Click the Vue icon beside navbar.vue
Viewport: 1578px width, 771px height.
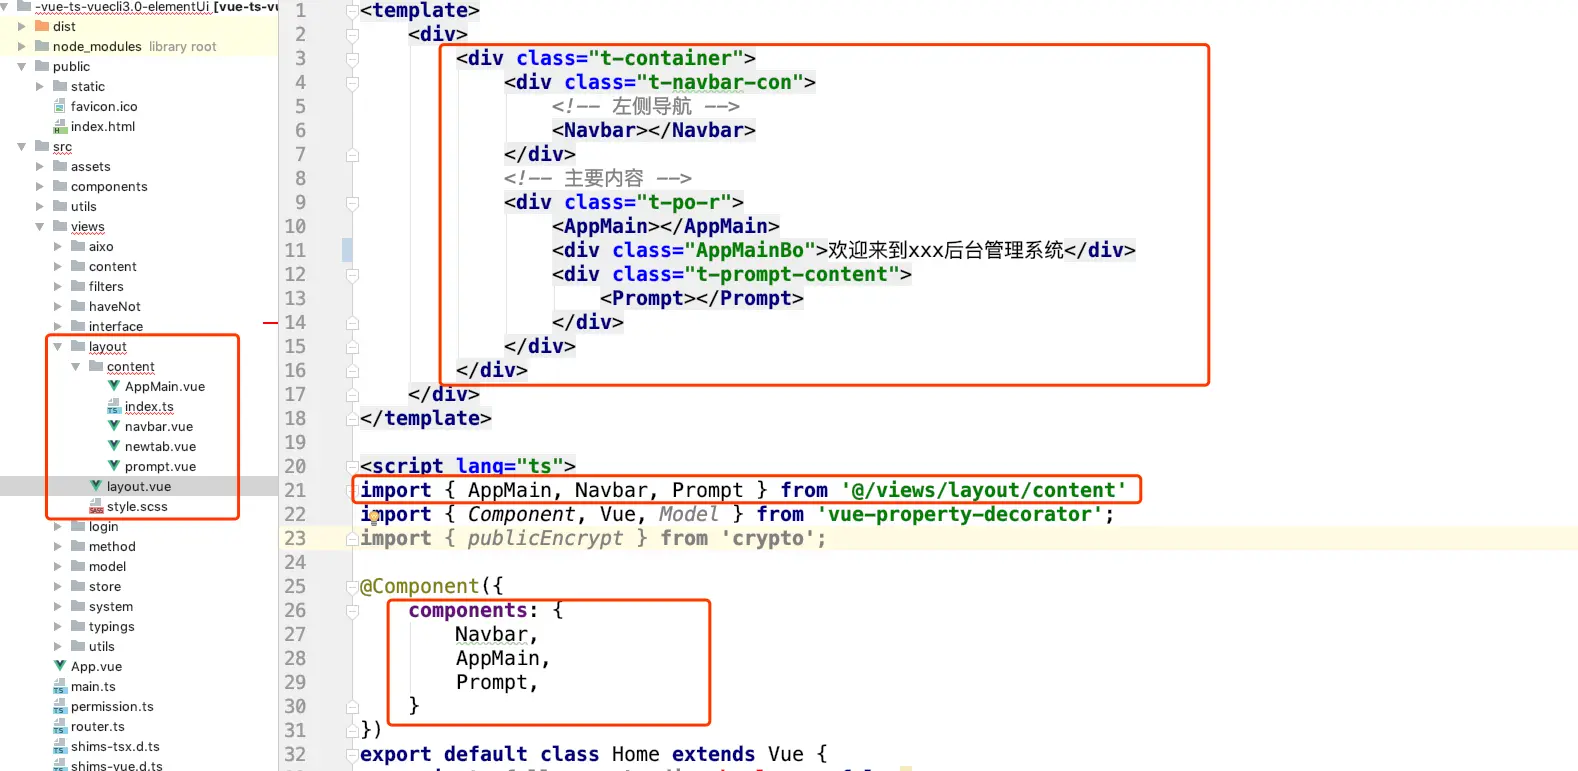point(114,426)
